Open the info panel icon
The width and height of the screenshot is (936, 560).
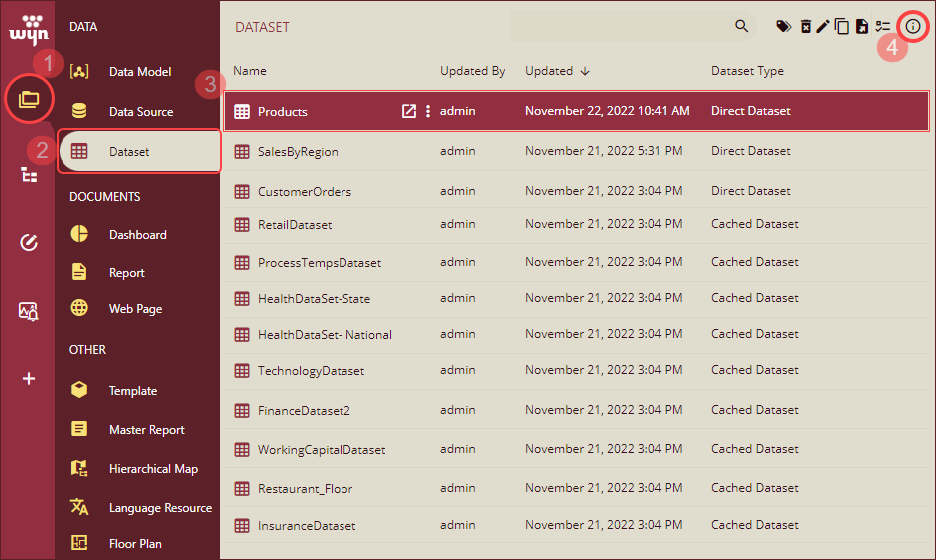point(913,26)
